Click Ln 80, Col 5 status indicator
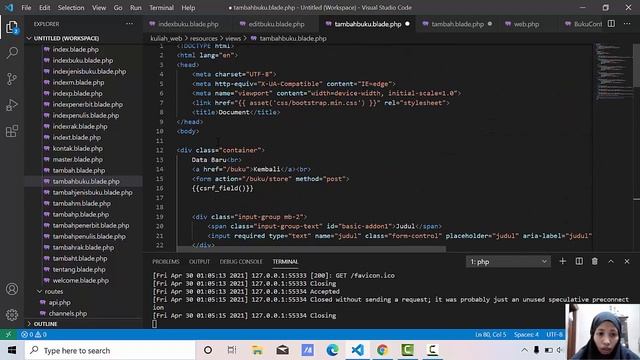 [491, 334]
